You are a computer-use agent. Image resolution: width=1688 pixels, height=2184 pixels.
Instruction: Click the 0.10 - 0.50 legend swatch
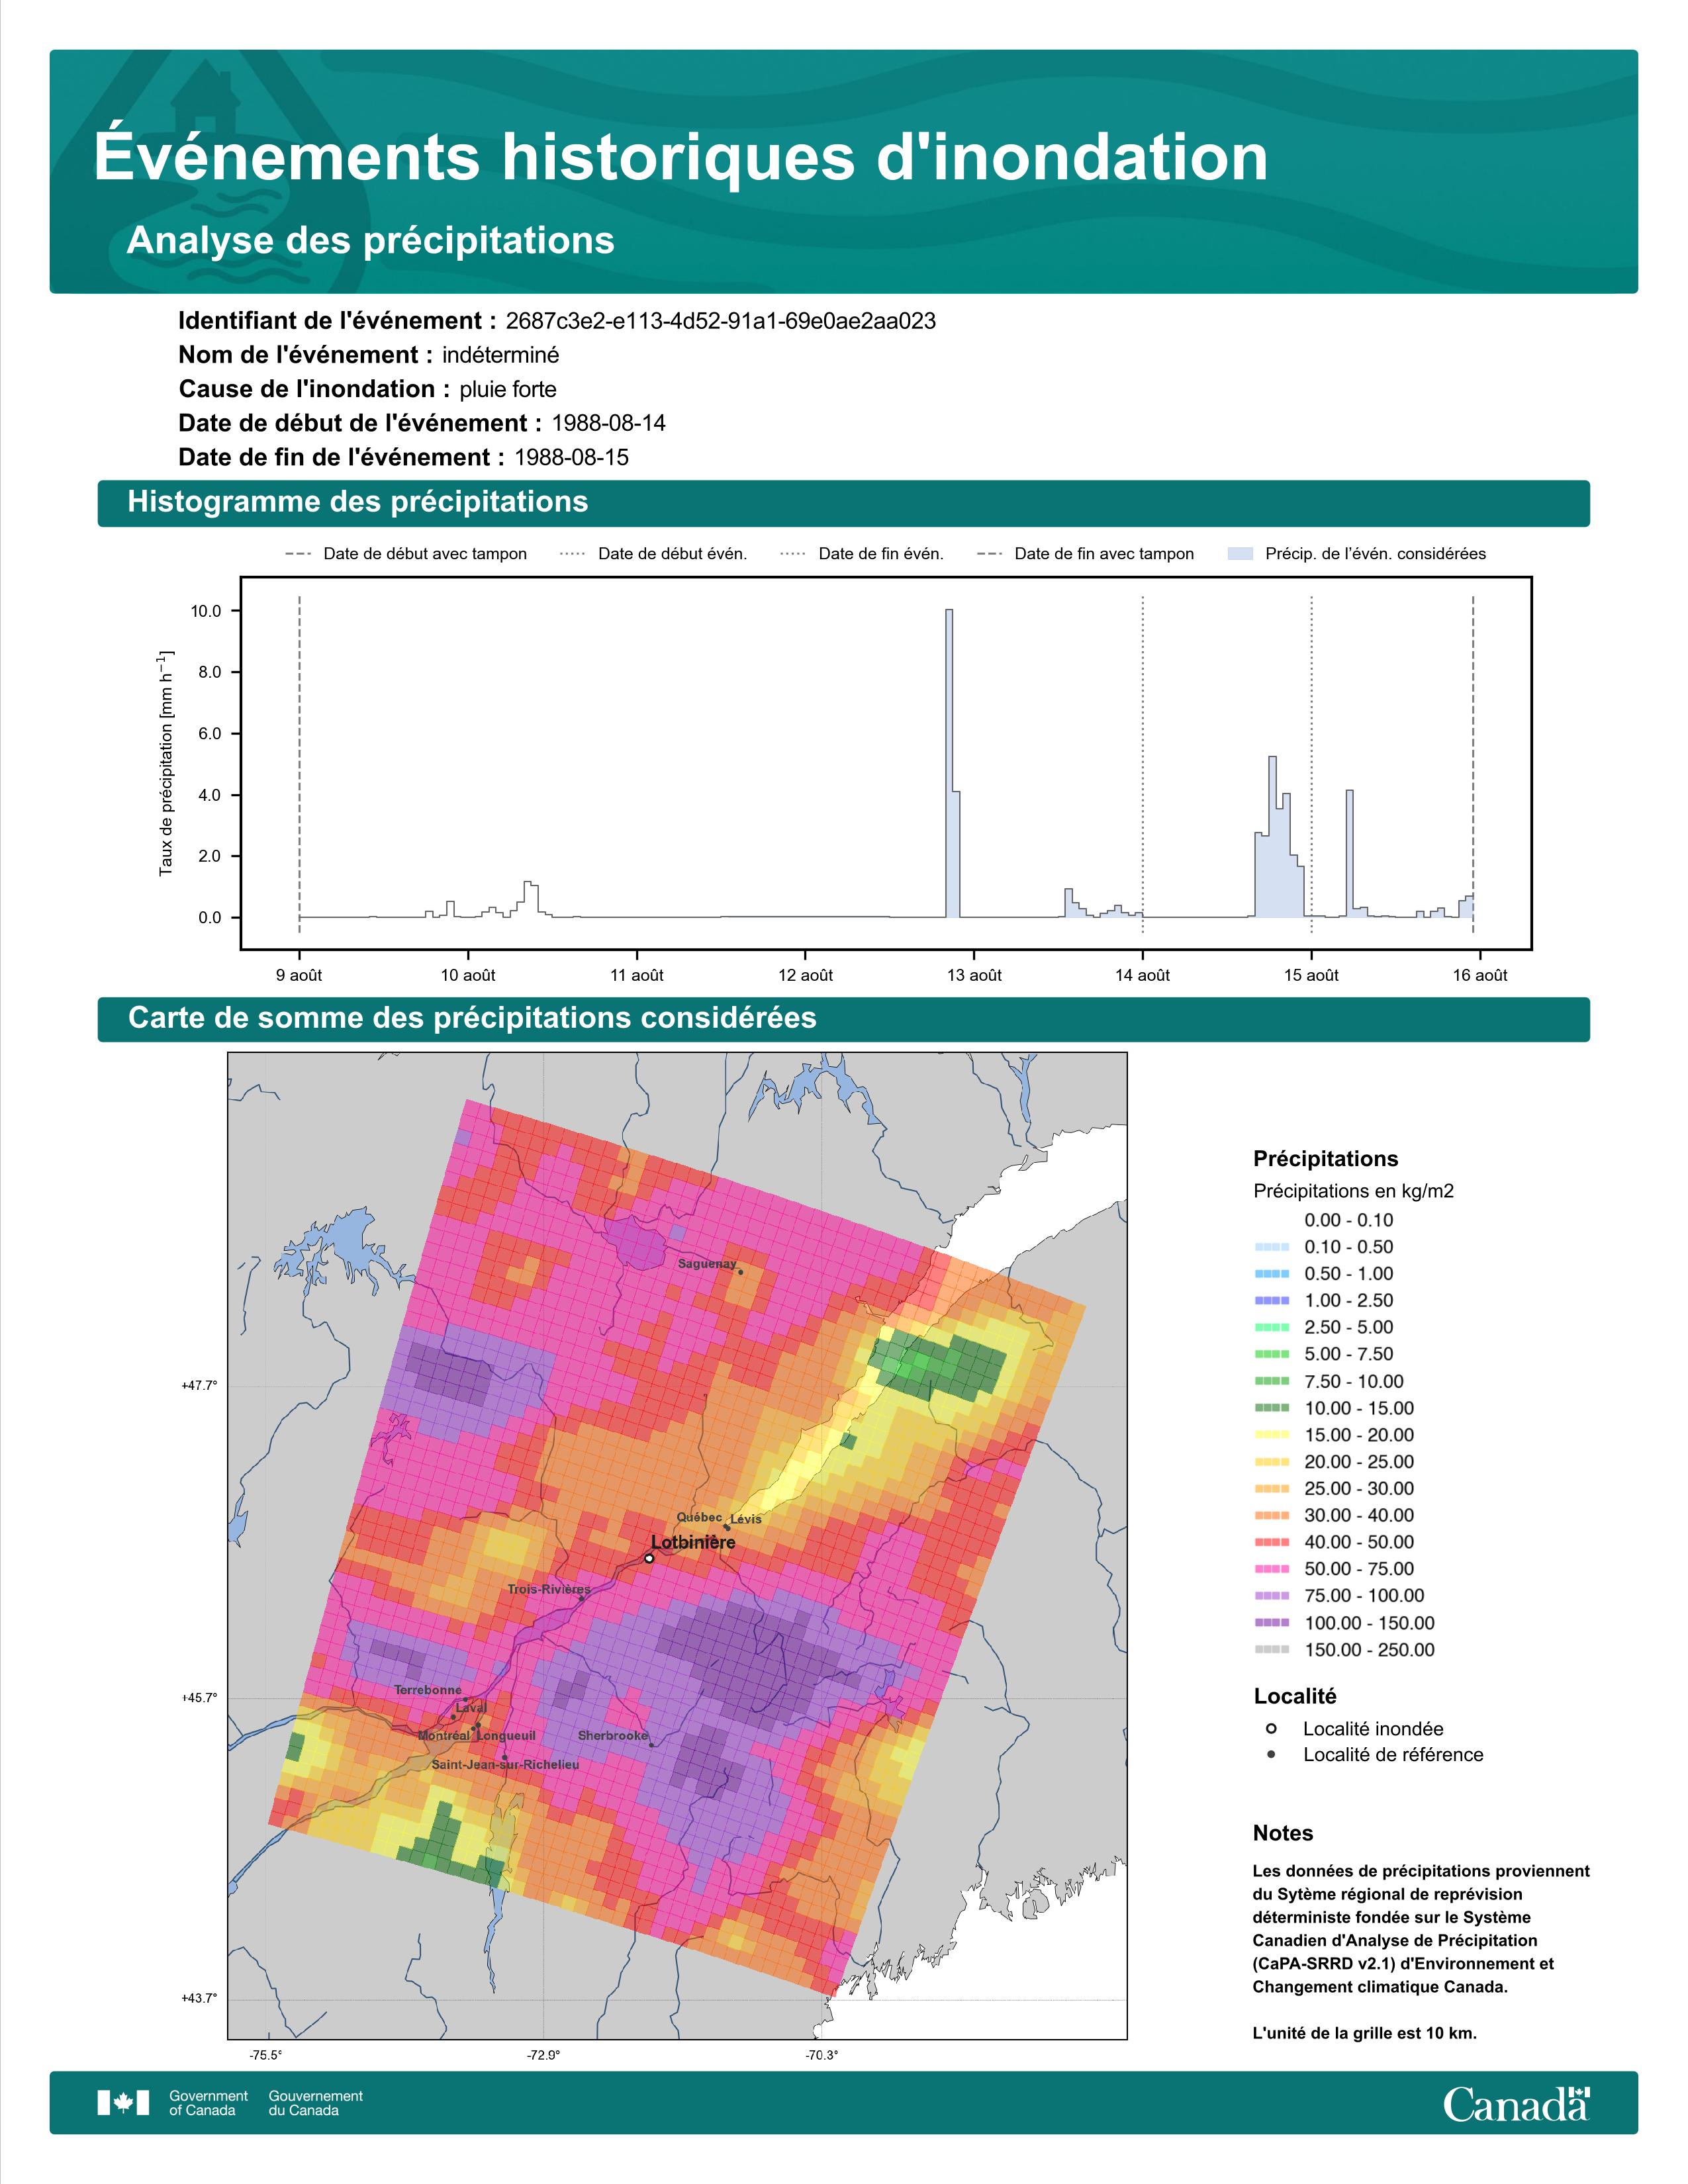click(1271, 1247)
